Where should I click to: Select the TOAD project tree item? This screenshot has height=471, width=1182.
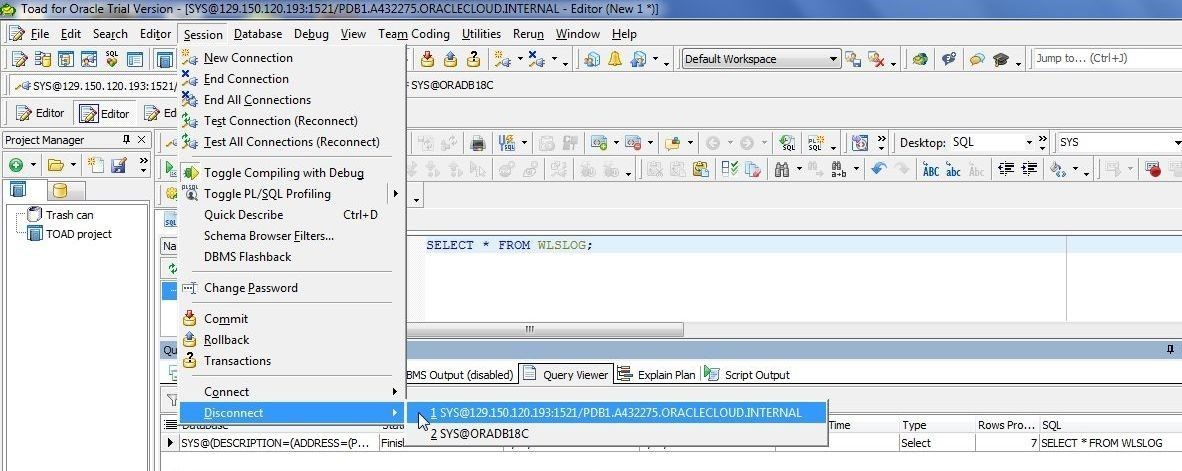click(x=78, y=234)
